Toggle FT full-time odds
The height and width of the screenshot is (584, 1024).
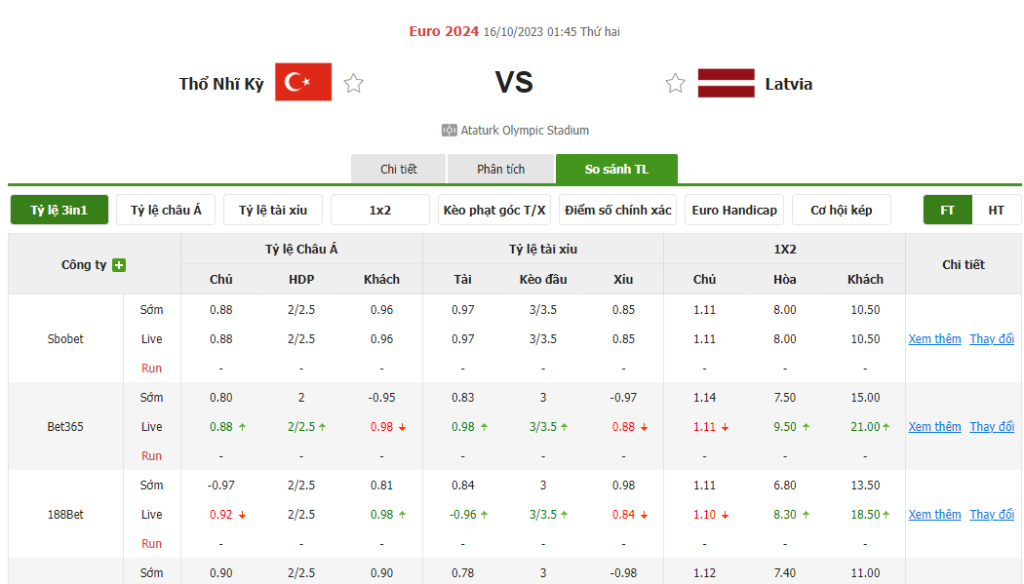pos(948,210)
